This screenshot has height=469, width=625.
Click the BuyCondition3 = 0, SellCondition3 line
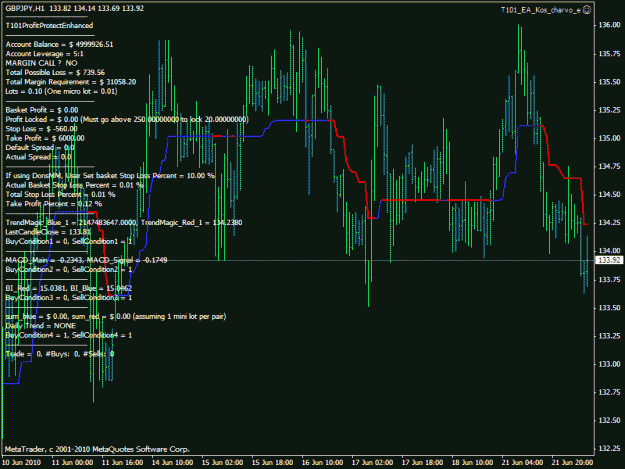click(x=69, y=298)
